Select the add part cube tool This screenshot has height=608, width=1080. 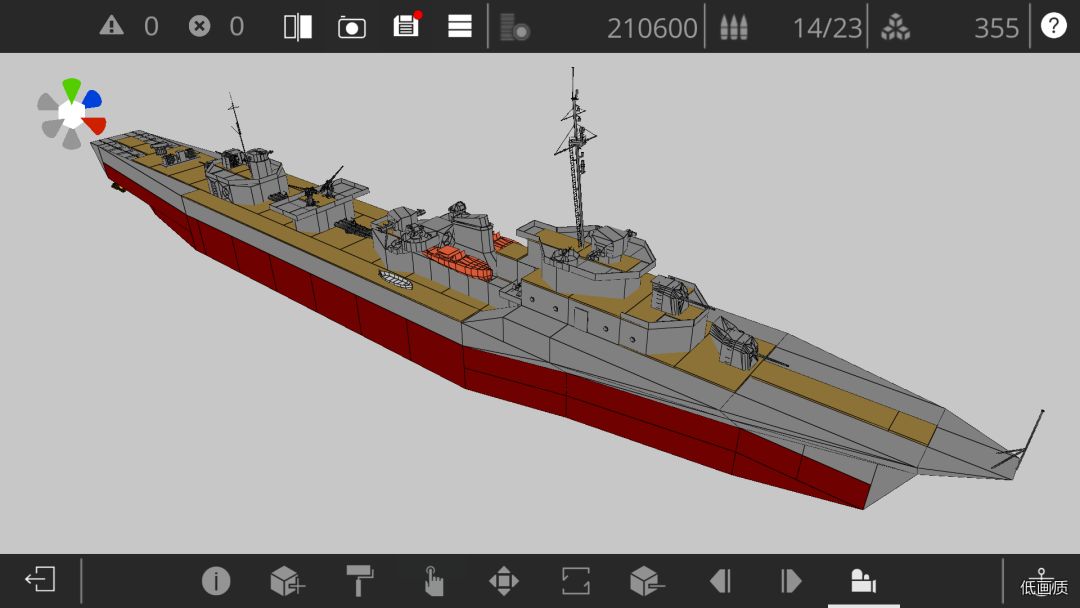pos(287,580)
